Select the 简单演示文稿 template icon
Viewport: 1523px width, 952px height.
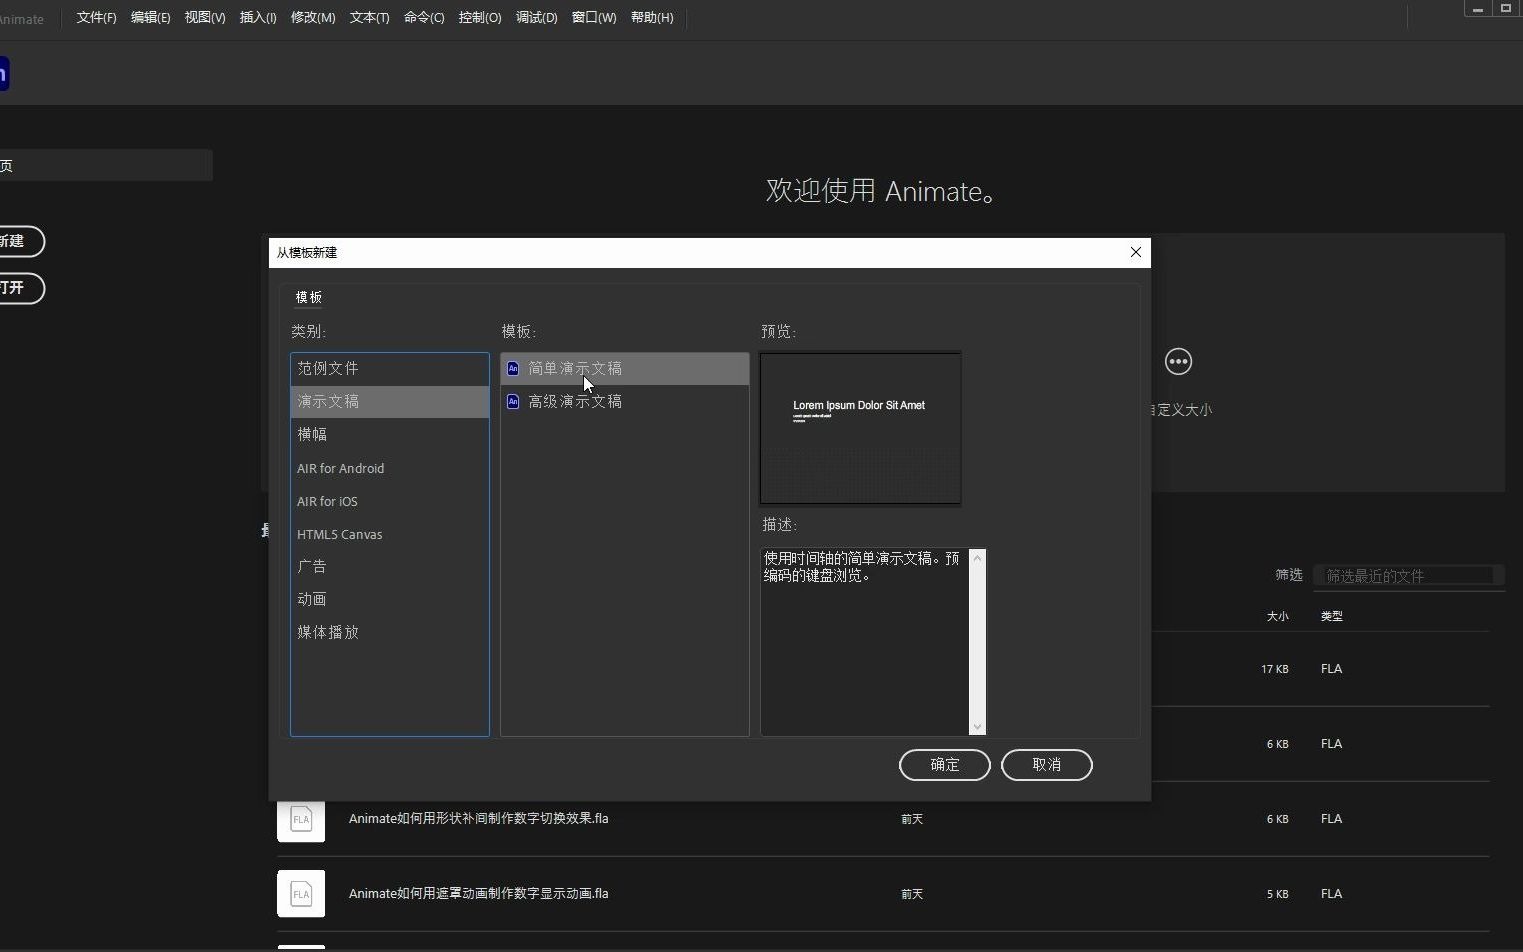tap(513, 368)
